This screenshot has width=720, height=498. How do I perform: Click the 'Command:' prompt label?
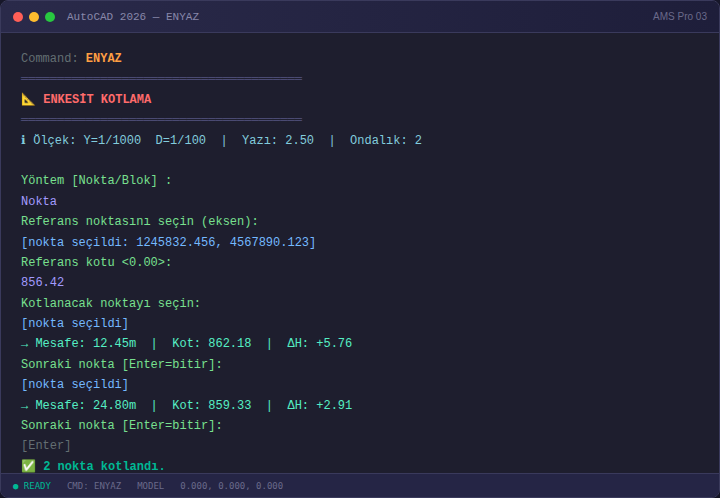tap(50, 58)
